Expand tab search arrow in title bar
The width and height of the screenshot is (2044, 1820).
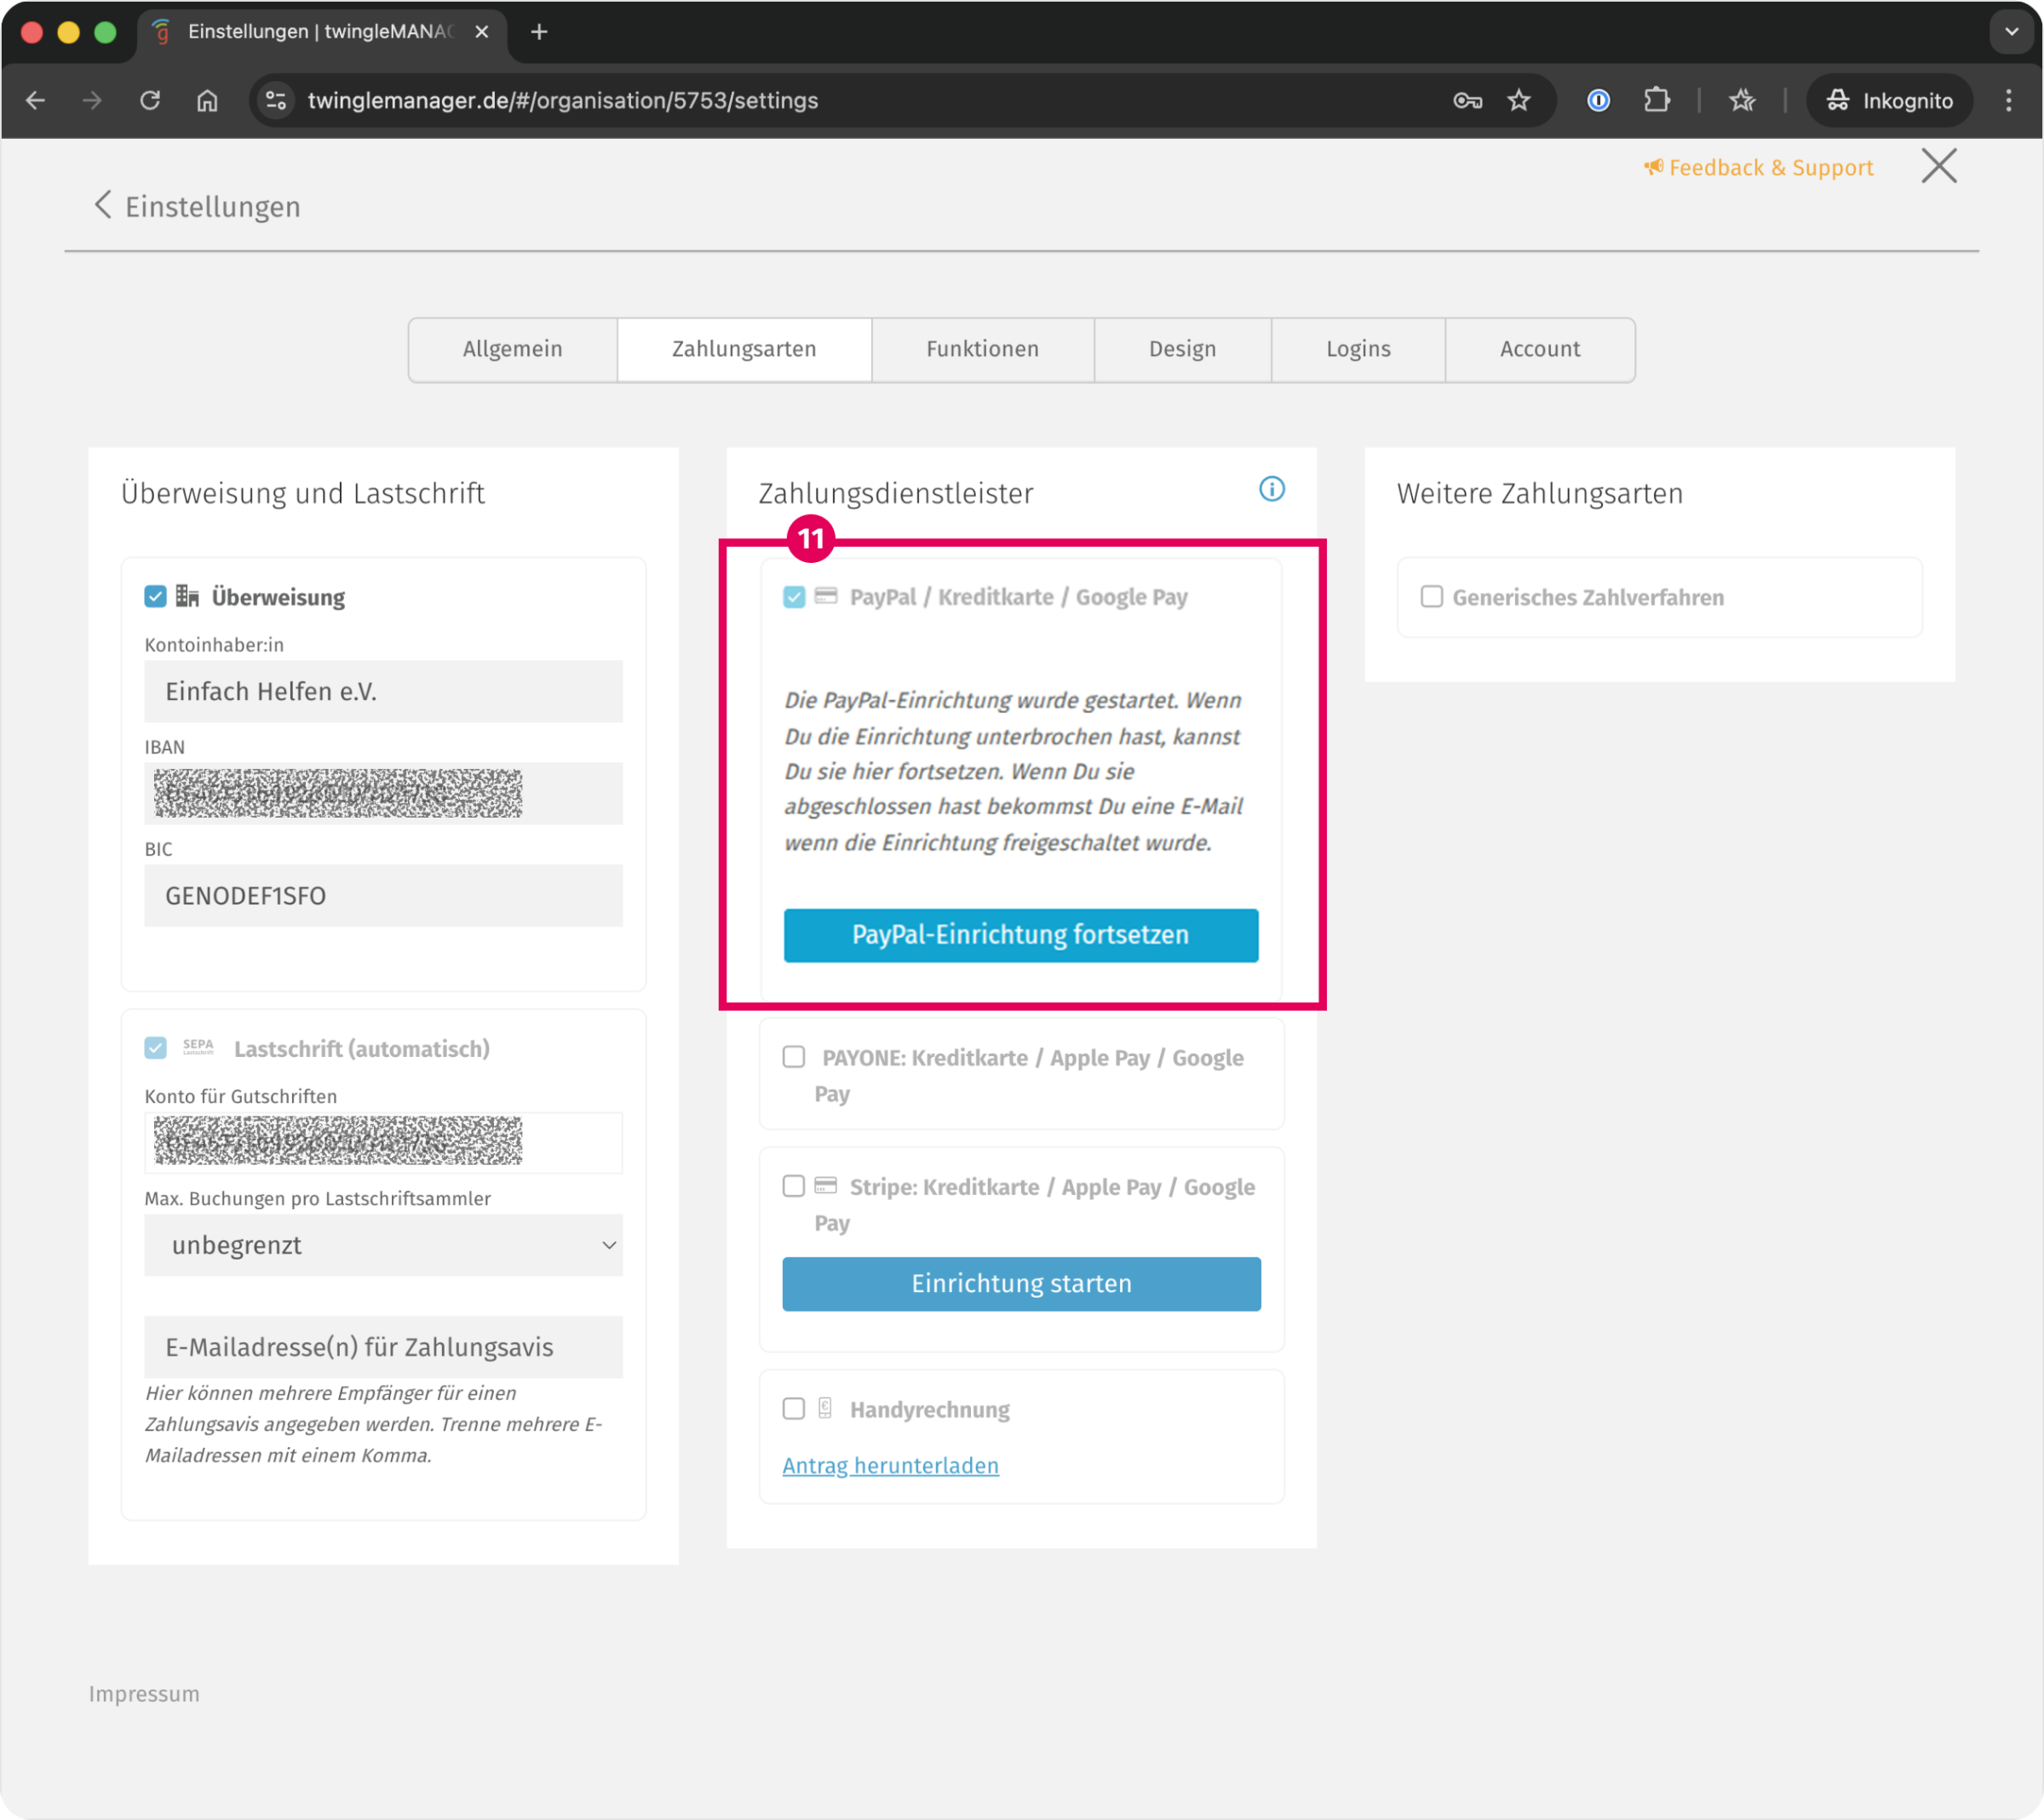(2011, 32)
